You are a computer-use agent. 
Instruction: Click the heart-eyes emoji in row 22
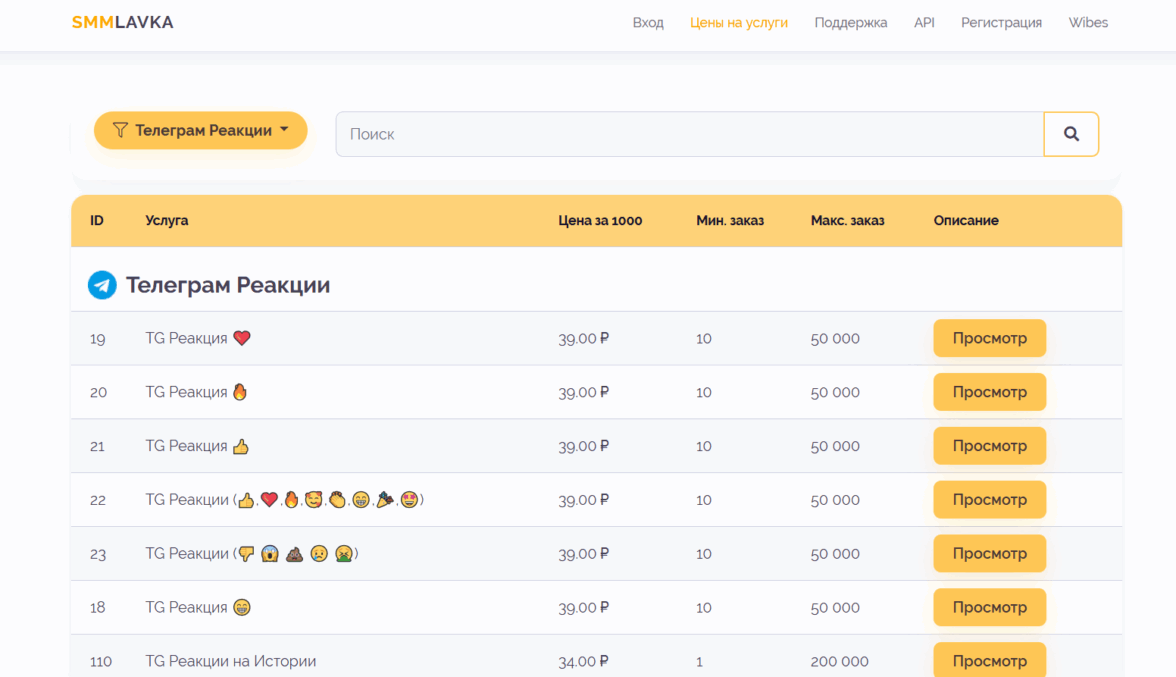click(410, 499)
